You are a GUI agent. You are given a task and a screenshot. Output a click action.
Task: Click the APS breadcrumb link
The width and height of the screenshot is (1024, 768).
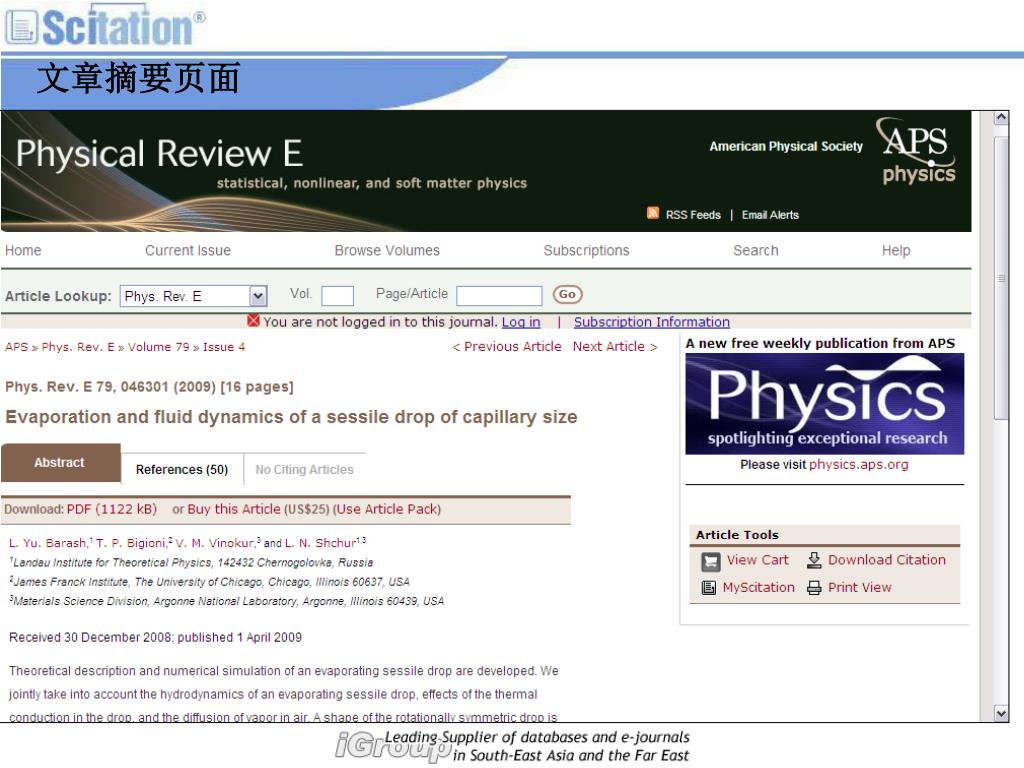(16, 347)
